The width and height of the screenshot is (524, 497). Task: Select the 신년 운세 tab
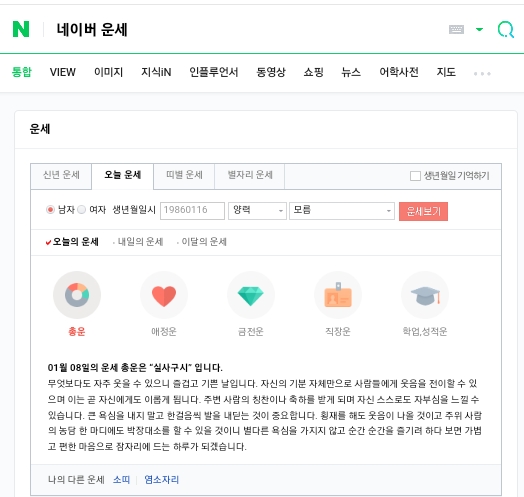[x=61, y=175]
